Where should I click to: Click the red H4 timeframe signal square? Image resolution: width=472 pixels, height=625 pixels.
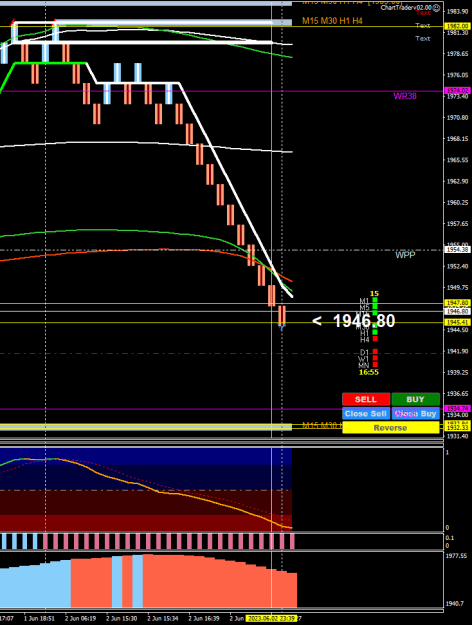[375, 339]
